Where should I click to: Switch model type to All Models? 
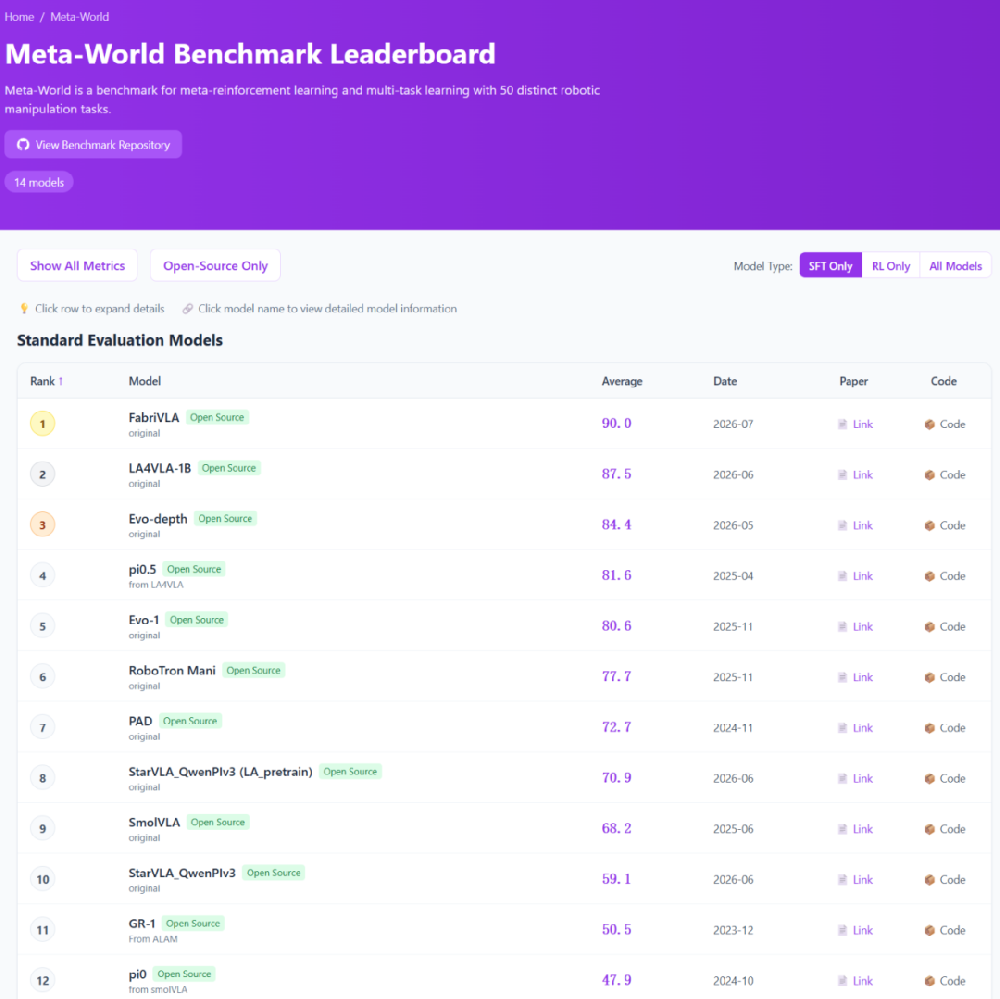pyautogui.click(x=955, y=266)
